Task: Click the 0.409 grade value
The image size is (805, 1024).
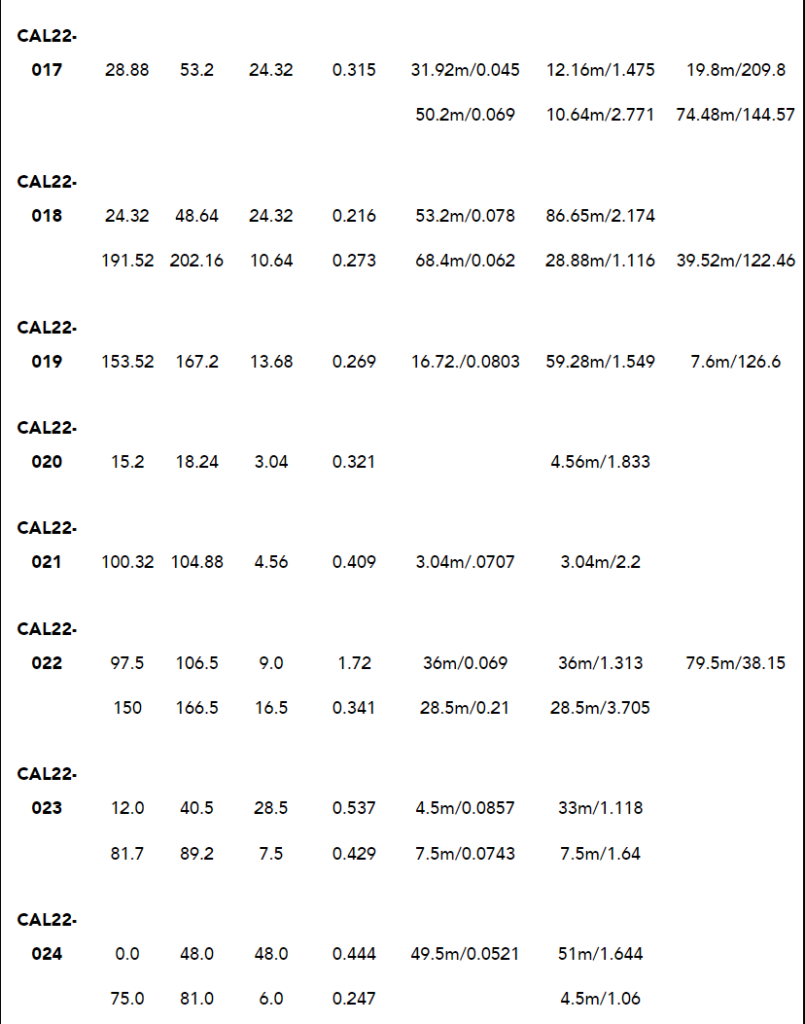Action: (354, 562)
